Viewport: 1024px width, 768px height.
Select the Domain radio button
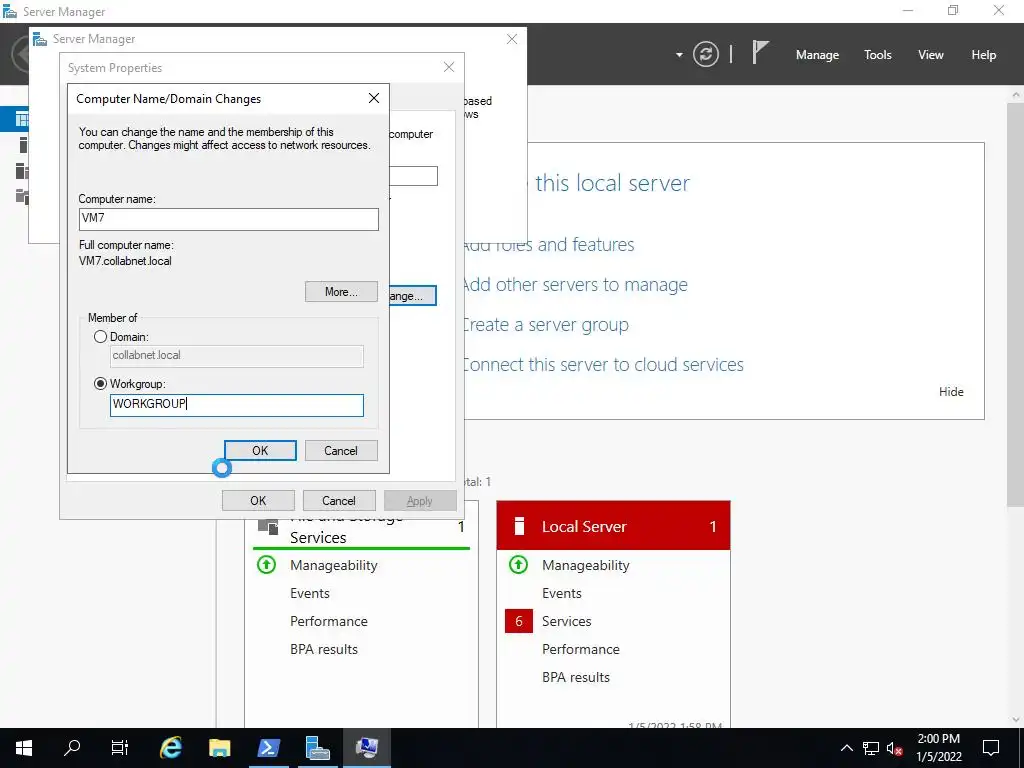100,337
